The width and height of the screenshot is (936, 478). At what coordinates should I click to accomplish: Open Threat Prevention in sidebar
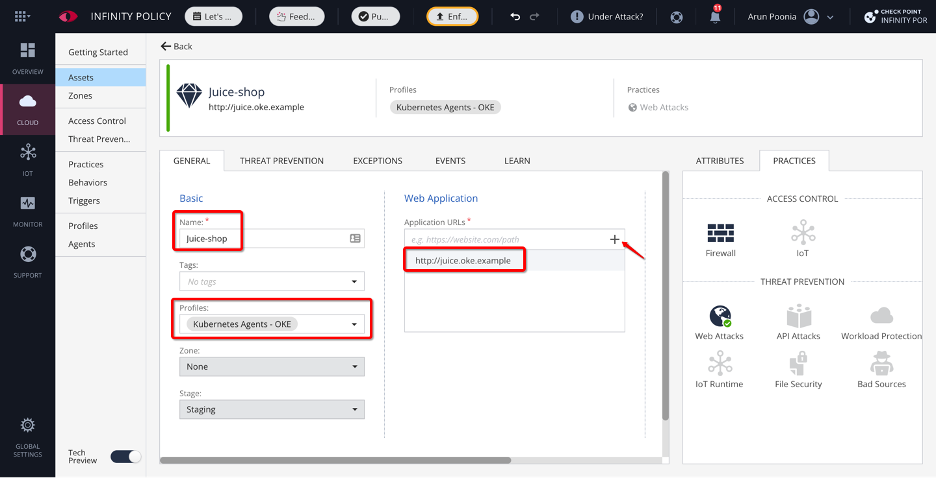(99, 139)
